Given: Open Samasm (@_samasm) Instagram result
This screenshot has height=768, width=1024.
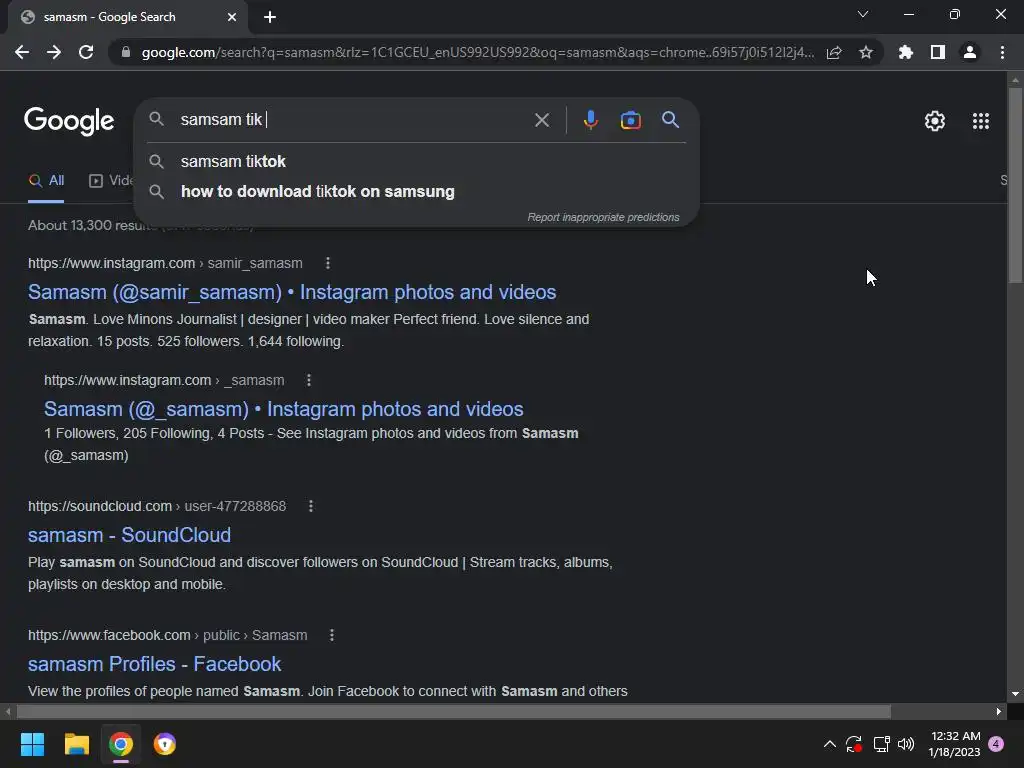Looking at the screenshot, I should tap(283, 409).
